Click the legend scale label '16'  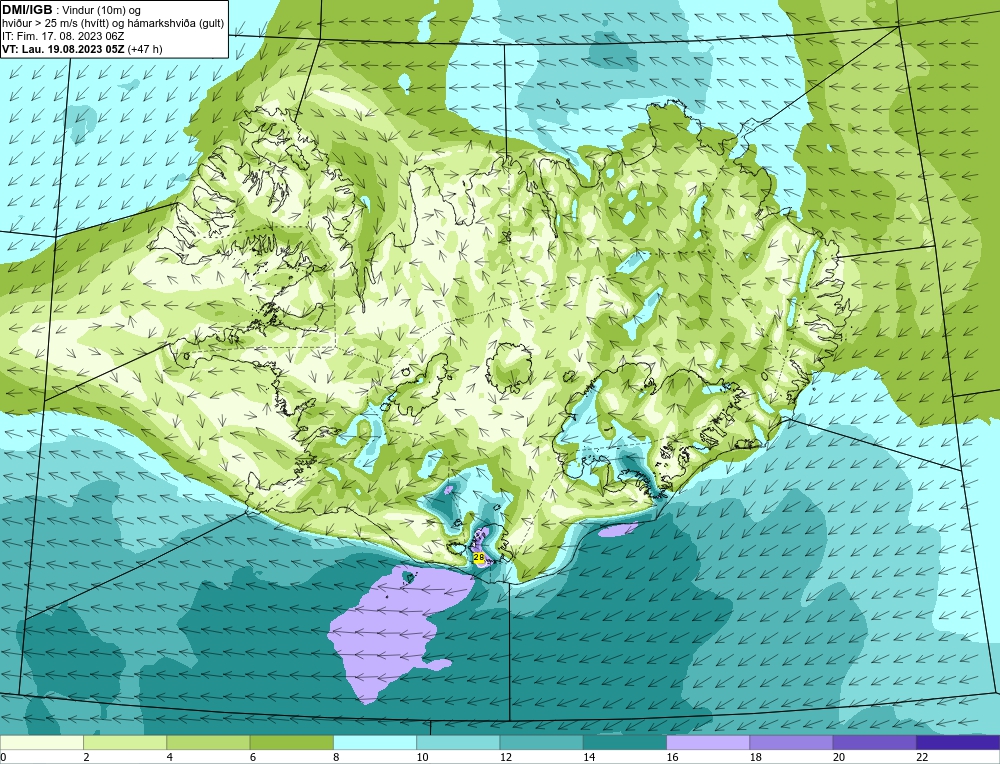673,757
